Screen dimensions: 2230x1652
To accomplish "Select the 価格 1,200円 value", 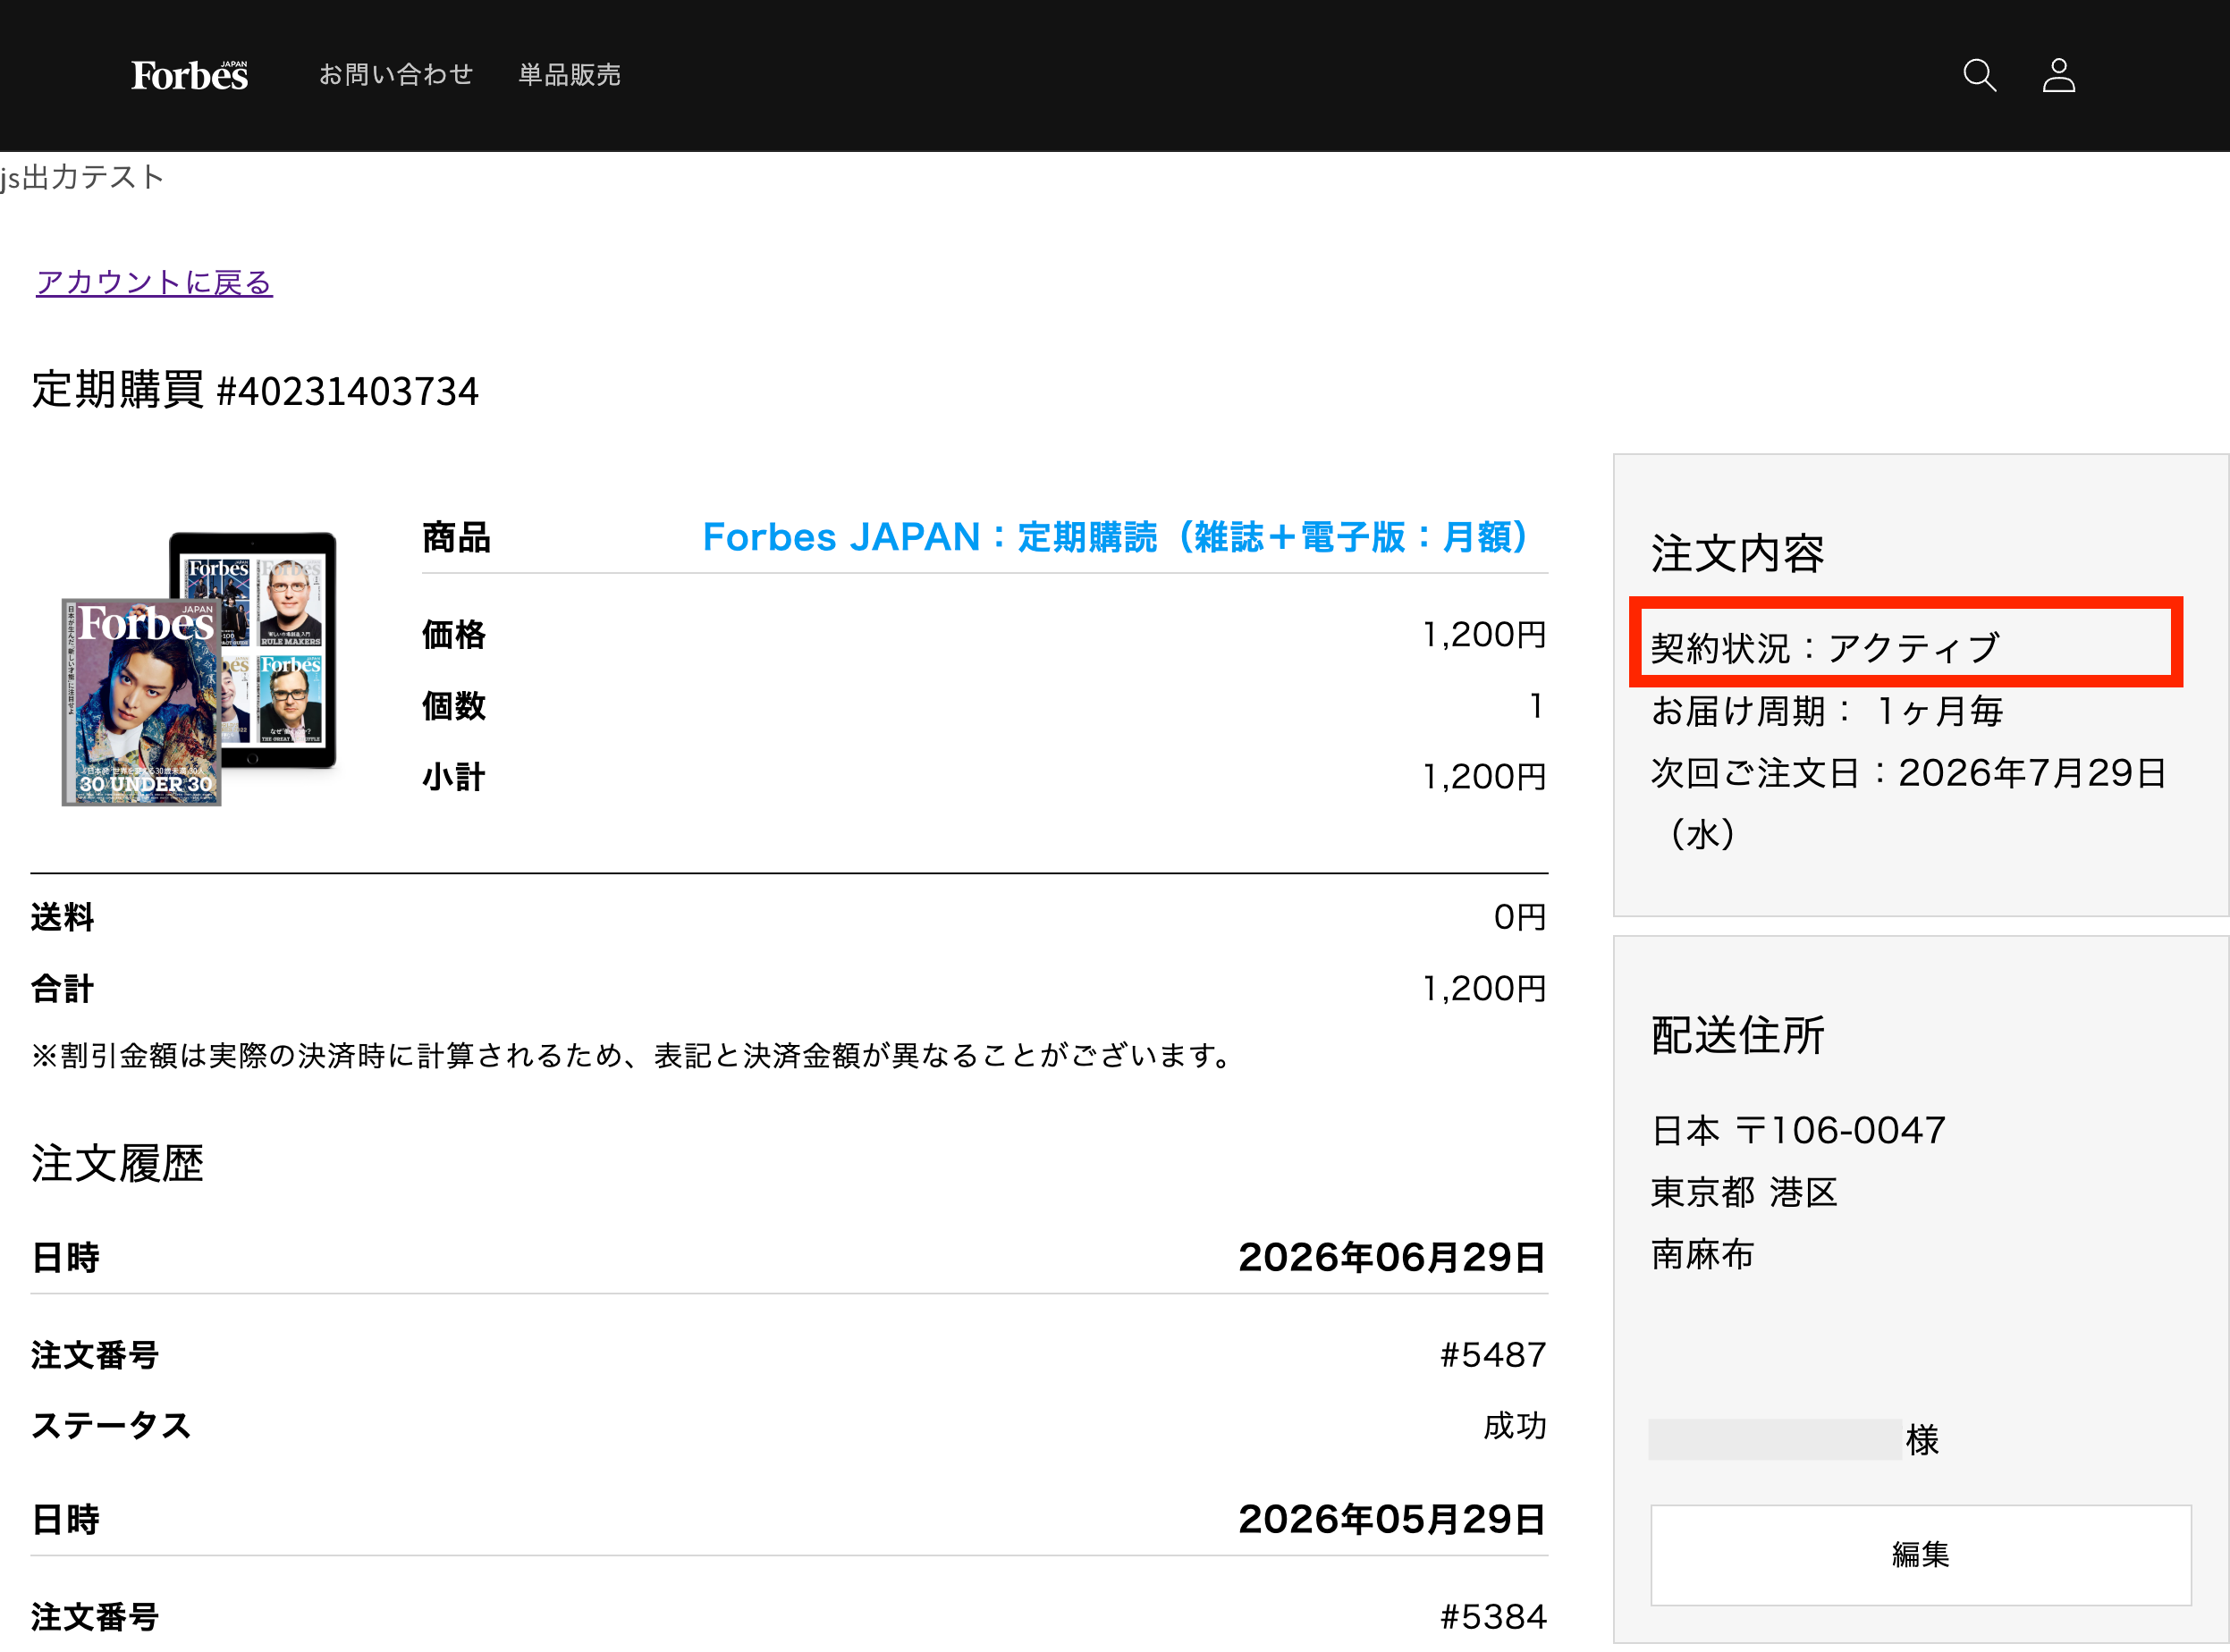I will (1484, 635).
